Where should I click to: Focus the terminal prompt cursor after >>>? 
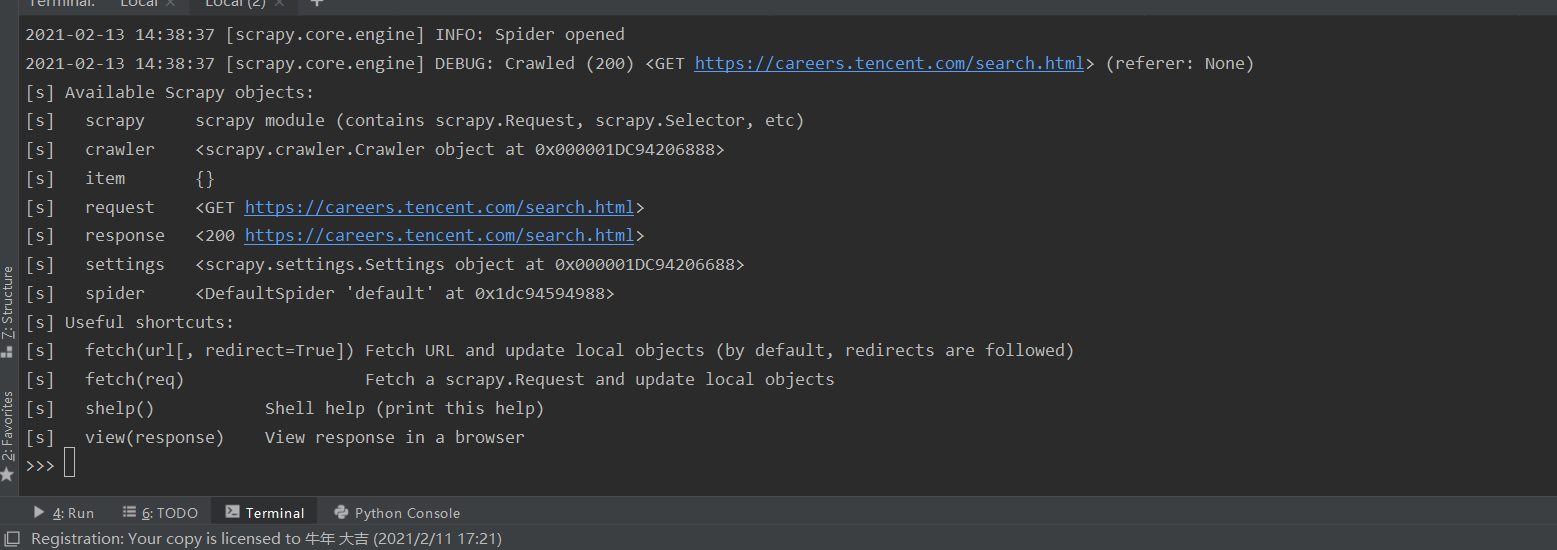pyautogui.click(x=69, y=462)
